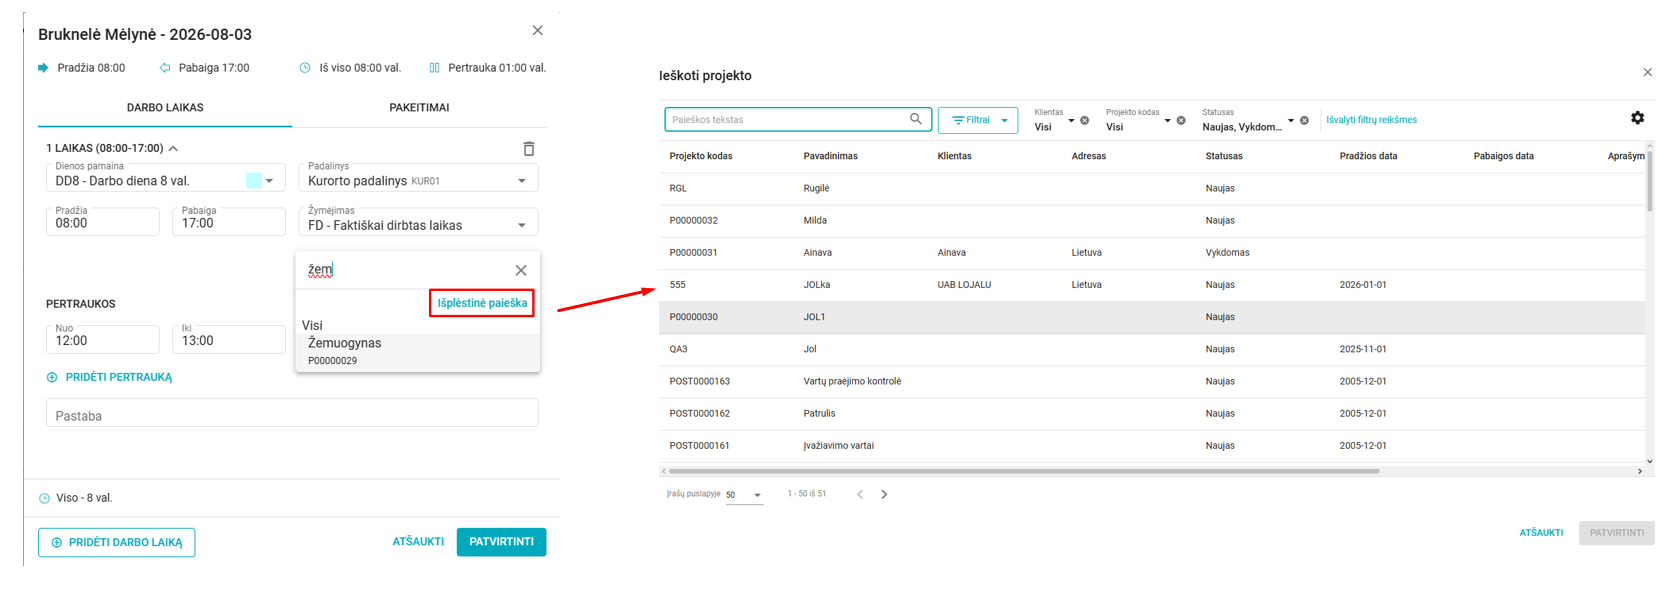Change records per page dropdown
The image size is (1680, 607).
[744, 495]
